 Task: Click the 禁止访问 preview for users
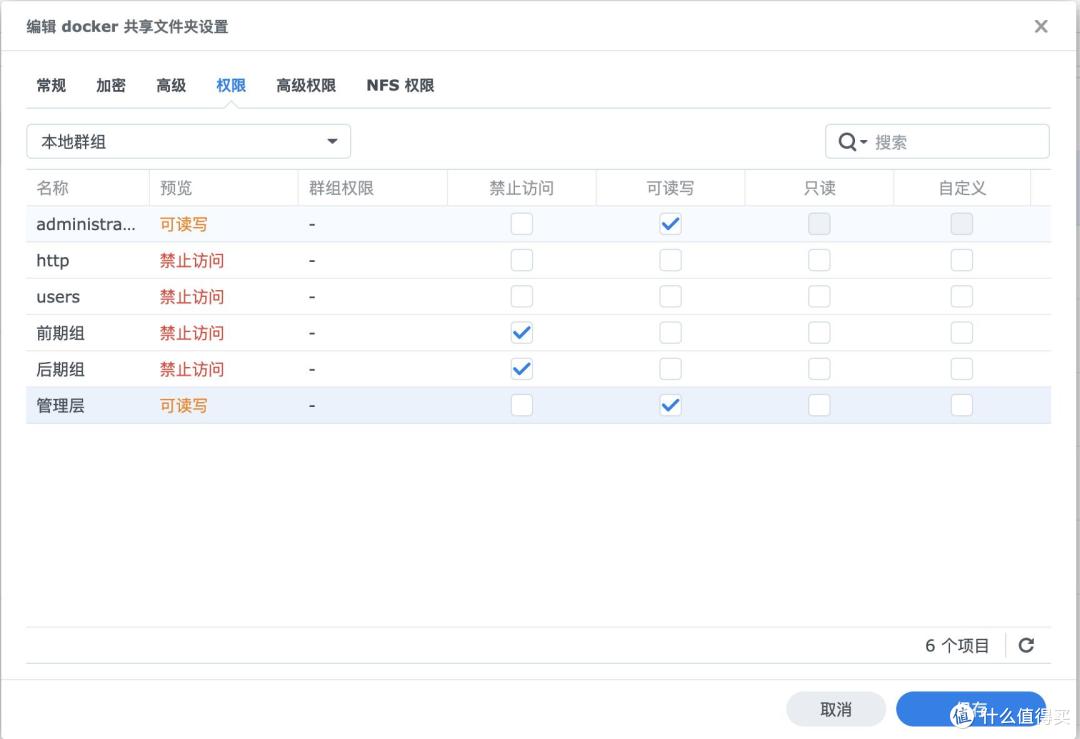[x=191, y=297]
